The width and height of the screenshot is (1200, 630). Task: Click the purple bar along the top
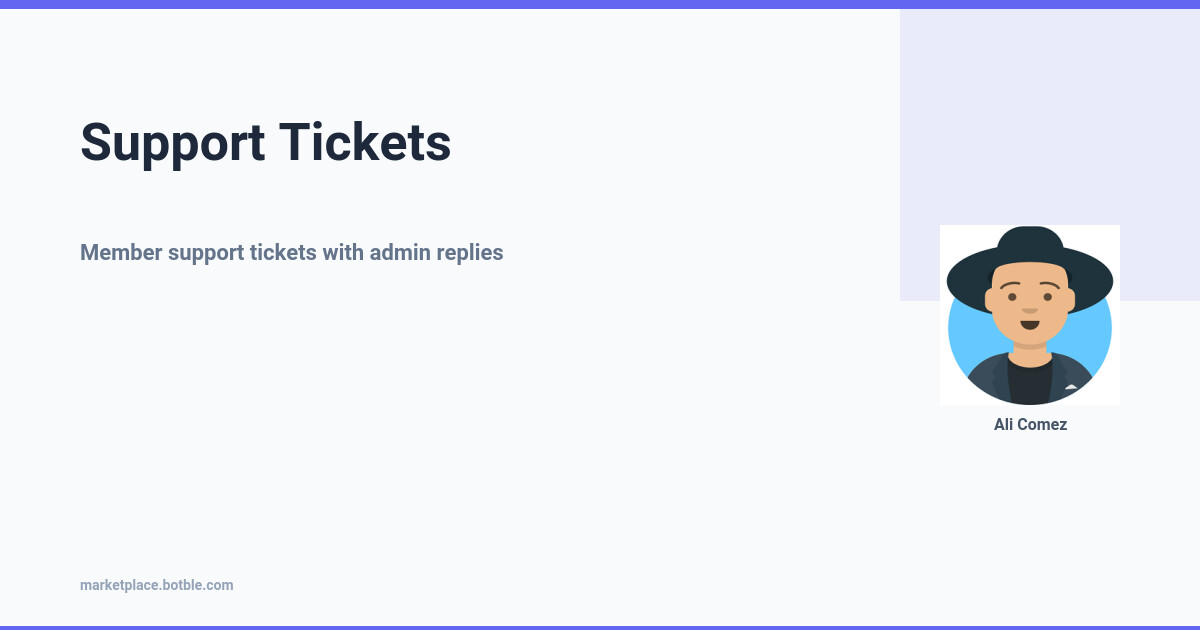pos(600,4)
